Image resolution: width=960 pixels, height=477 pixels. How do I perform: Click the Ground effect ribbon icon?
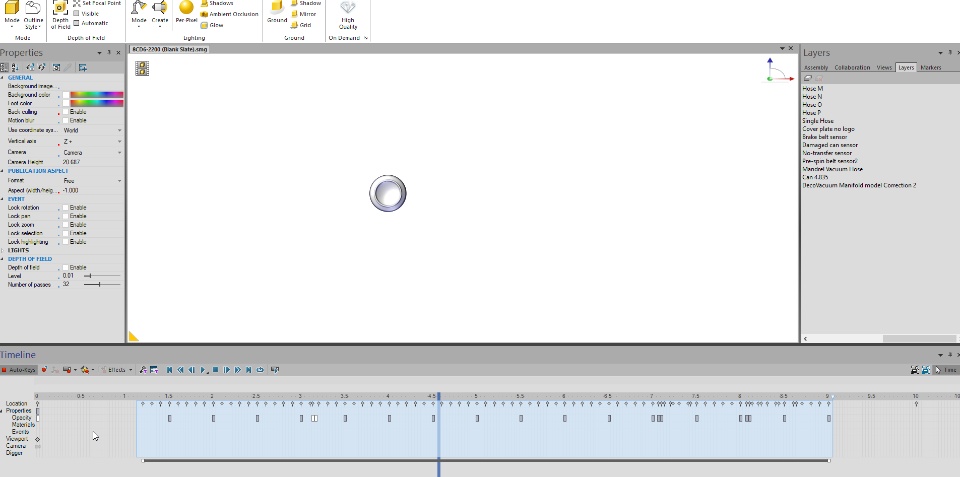[x=277, y=12]
